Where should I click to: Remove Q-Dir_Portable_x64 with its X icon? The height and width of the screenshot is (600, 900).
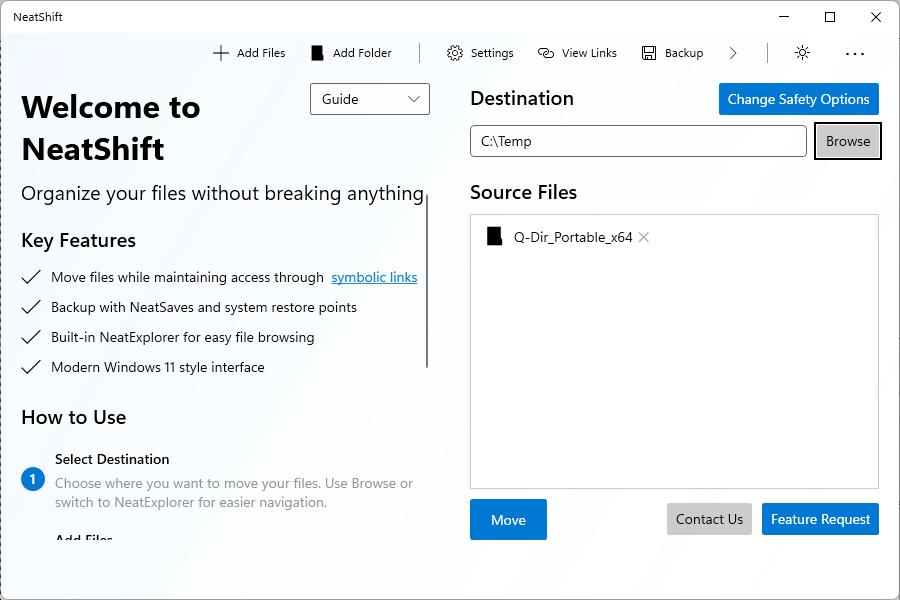click(x=644, y=237)
